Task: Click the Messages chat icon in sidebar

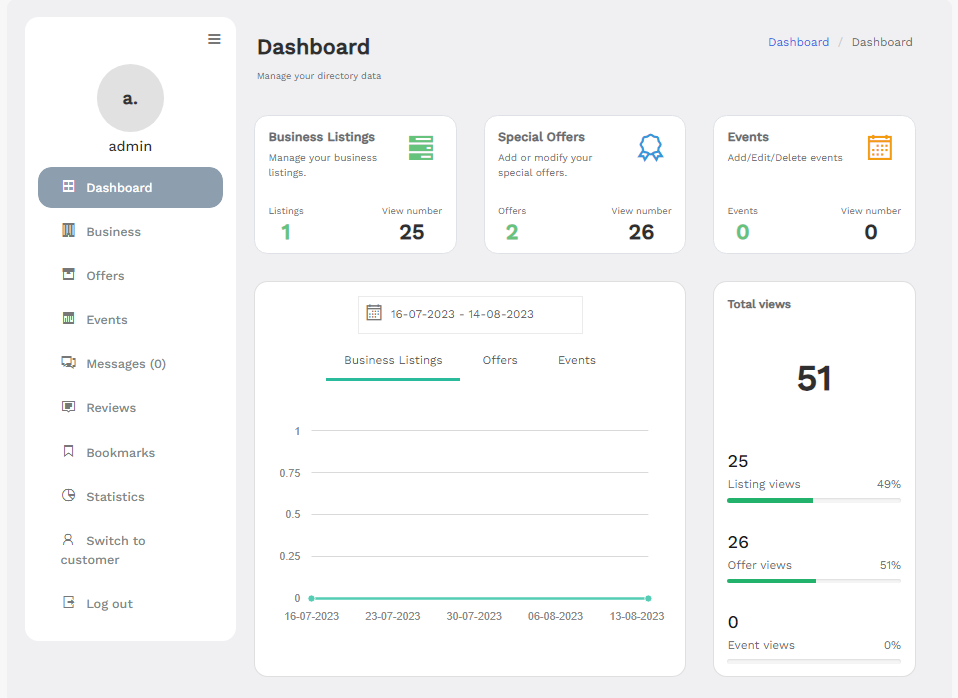Action: coord(68,362)
